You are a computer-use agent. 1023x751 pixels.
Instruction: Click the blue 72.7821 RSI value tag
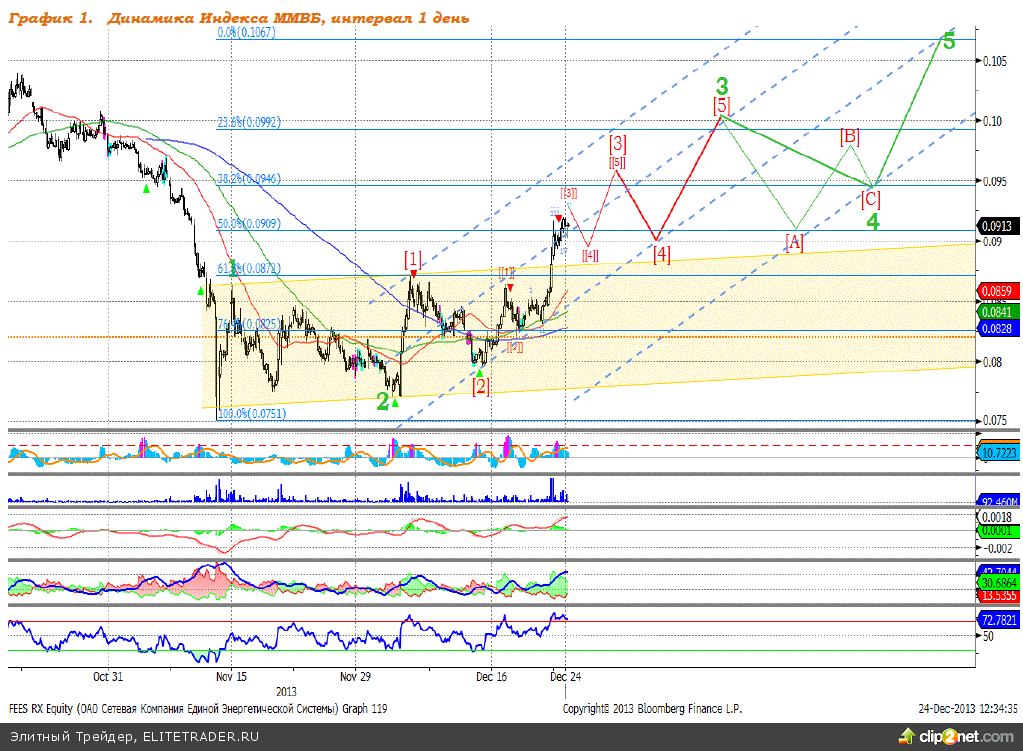click(997, 620)
